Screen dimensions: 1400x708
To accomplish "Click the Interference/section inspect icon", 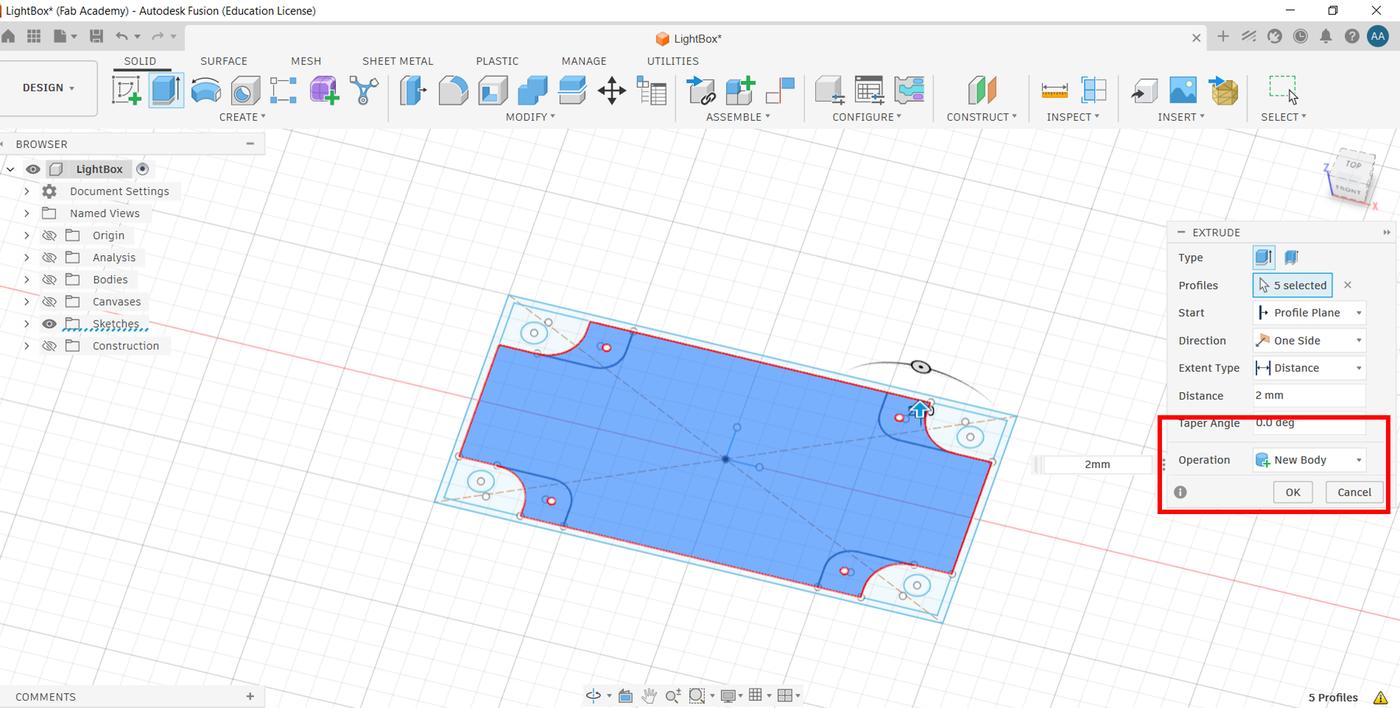I will pyautogui.click(x=1094, y=91).
